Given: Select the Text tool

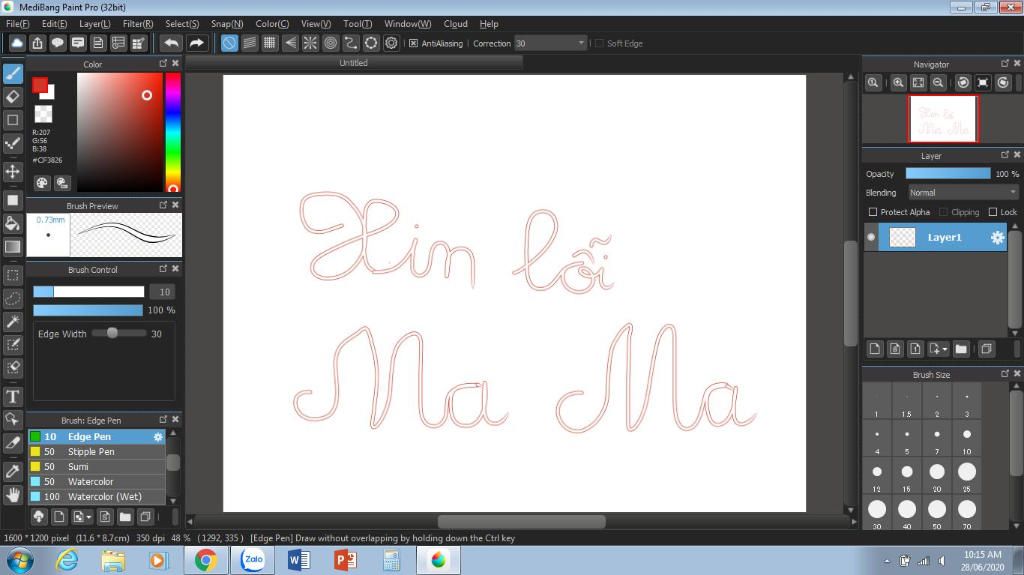Looking at the screenshot, I should click(x=12, y=397).
